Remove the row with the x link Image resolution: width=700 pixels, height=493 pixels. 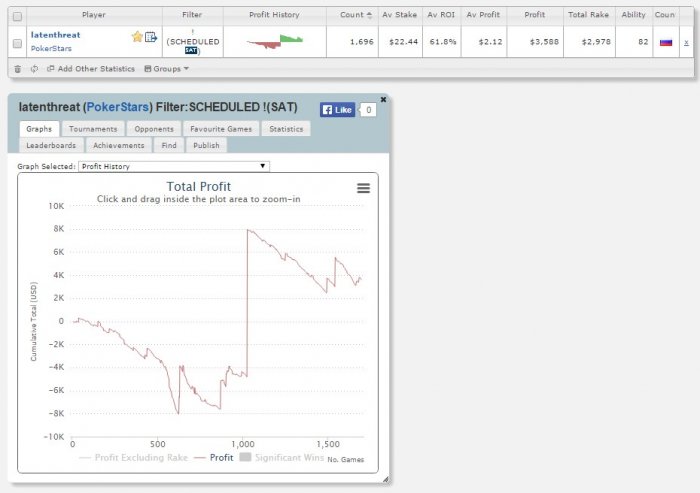tap(686, 43)
